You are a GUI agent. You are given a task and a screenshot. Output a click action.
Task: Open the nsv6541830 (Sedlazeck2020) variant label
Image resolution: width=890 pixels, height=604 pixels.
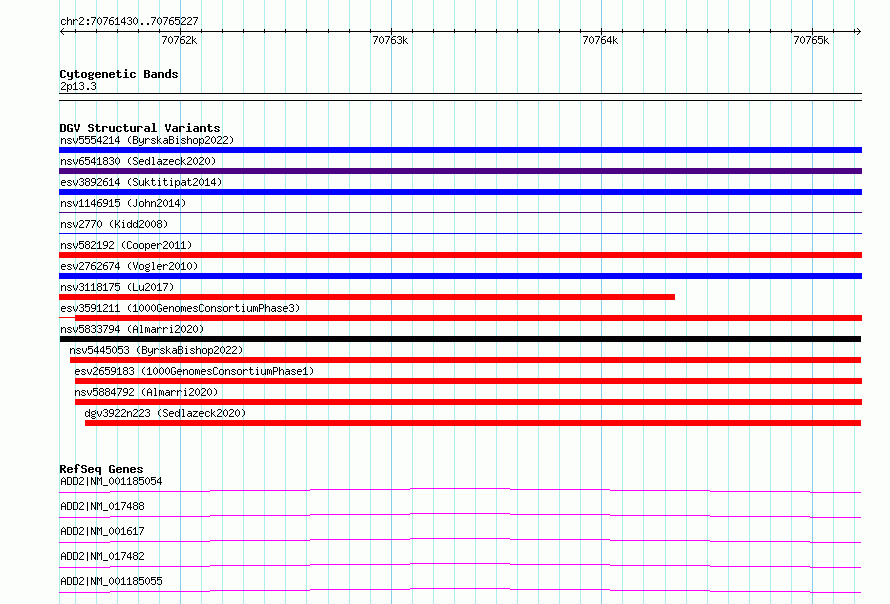coord(138,161)
